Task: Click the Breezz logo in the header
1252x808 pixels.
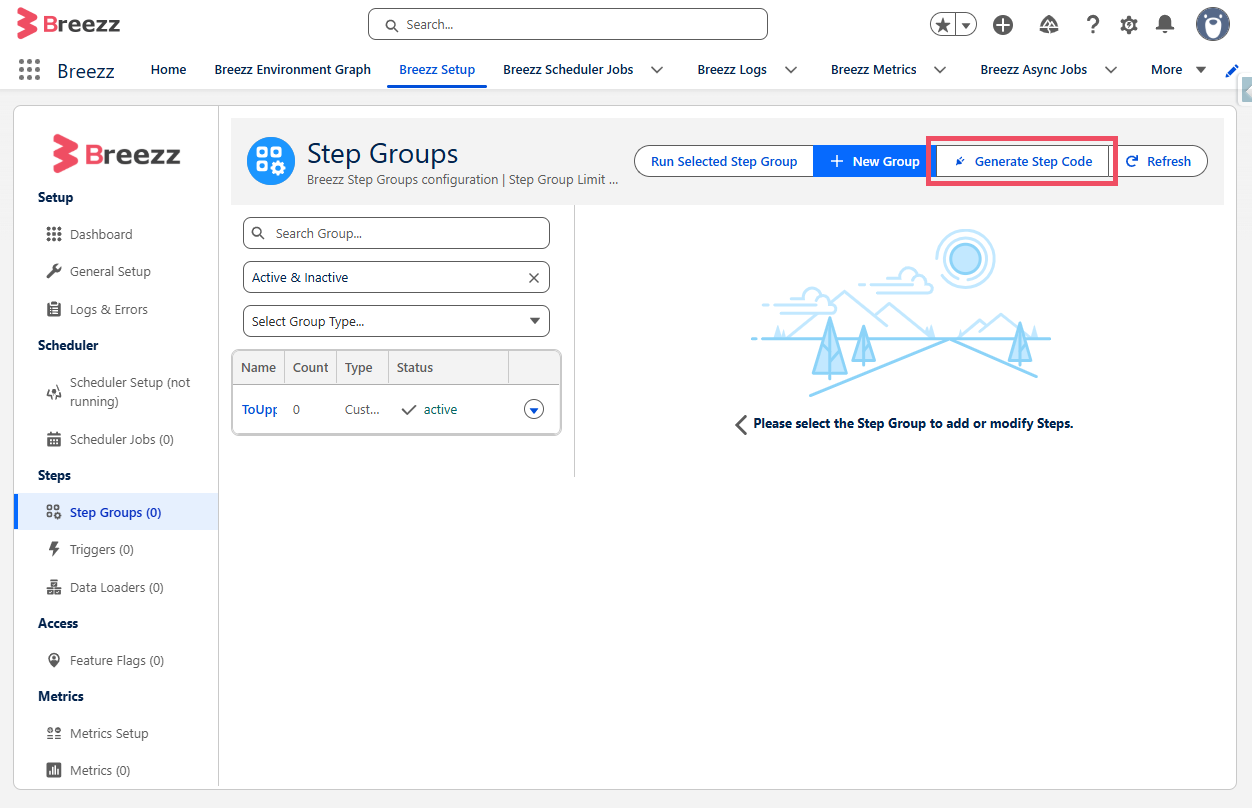Action: click(x=68, y=23)
